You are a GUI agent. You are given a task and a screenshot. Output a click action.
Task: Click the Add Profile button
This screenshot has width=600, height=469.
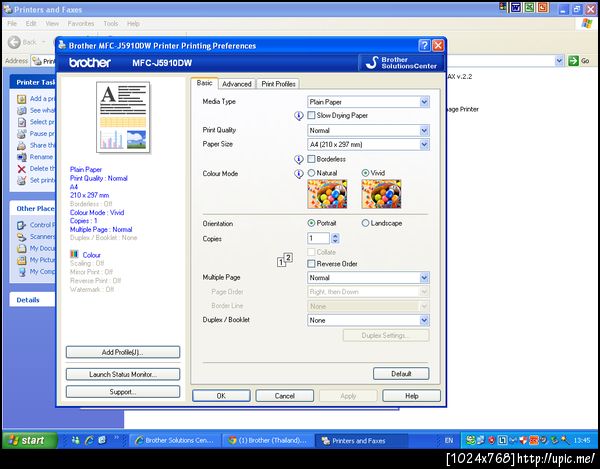pyautogui.click(x=123, y=352)
